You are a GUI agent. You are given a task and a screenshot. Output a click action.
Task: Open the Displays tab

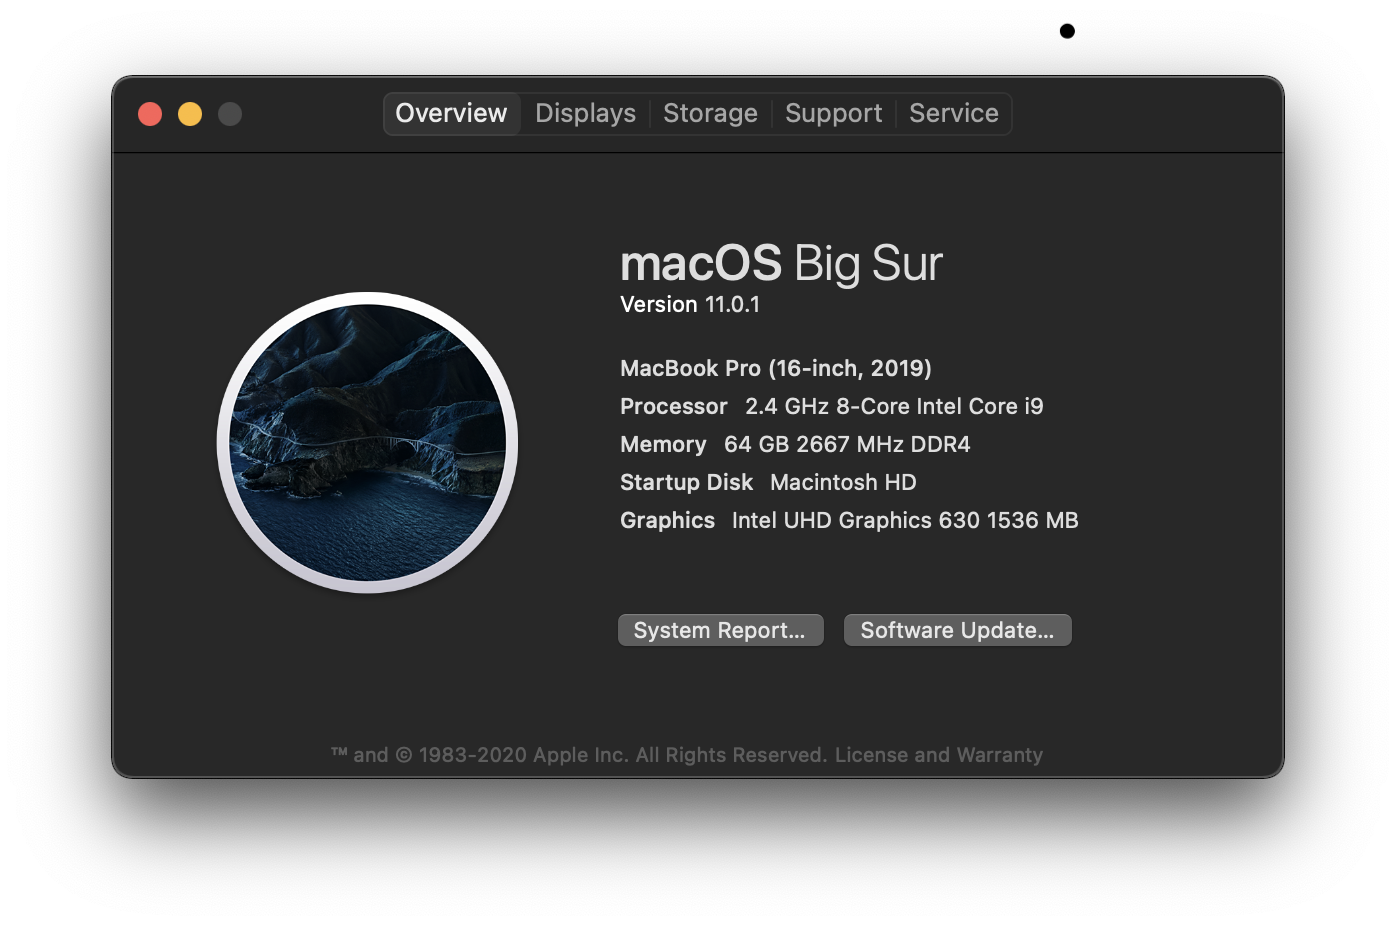585,113
